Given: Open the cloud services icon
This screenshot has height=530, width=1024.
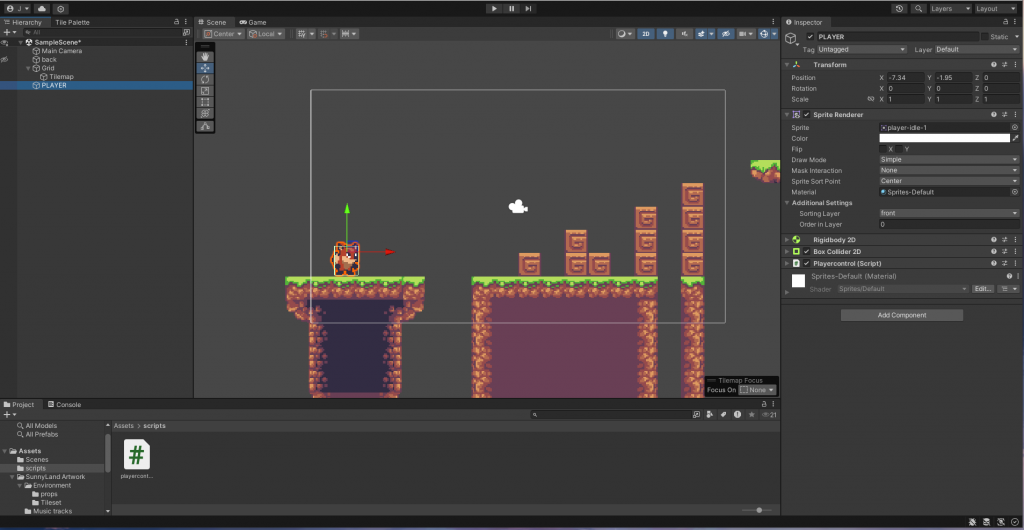Looking at the screenshot, I should pyautogui.click(x=42, y=8).
